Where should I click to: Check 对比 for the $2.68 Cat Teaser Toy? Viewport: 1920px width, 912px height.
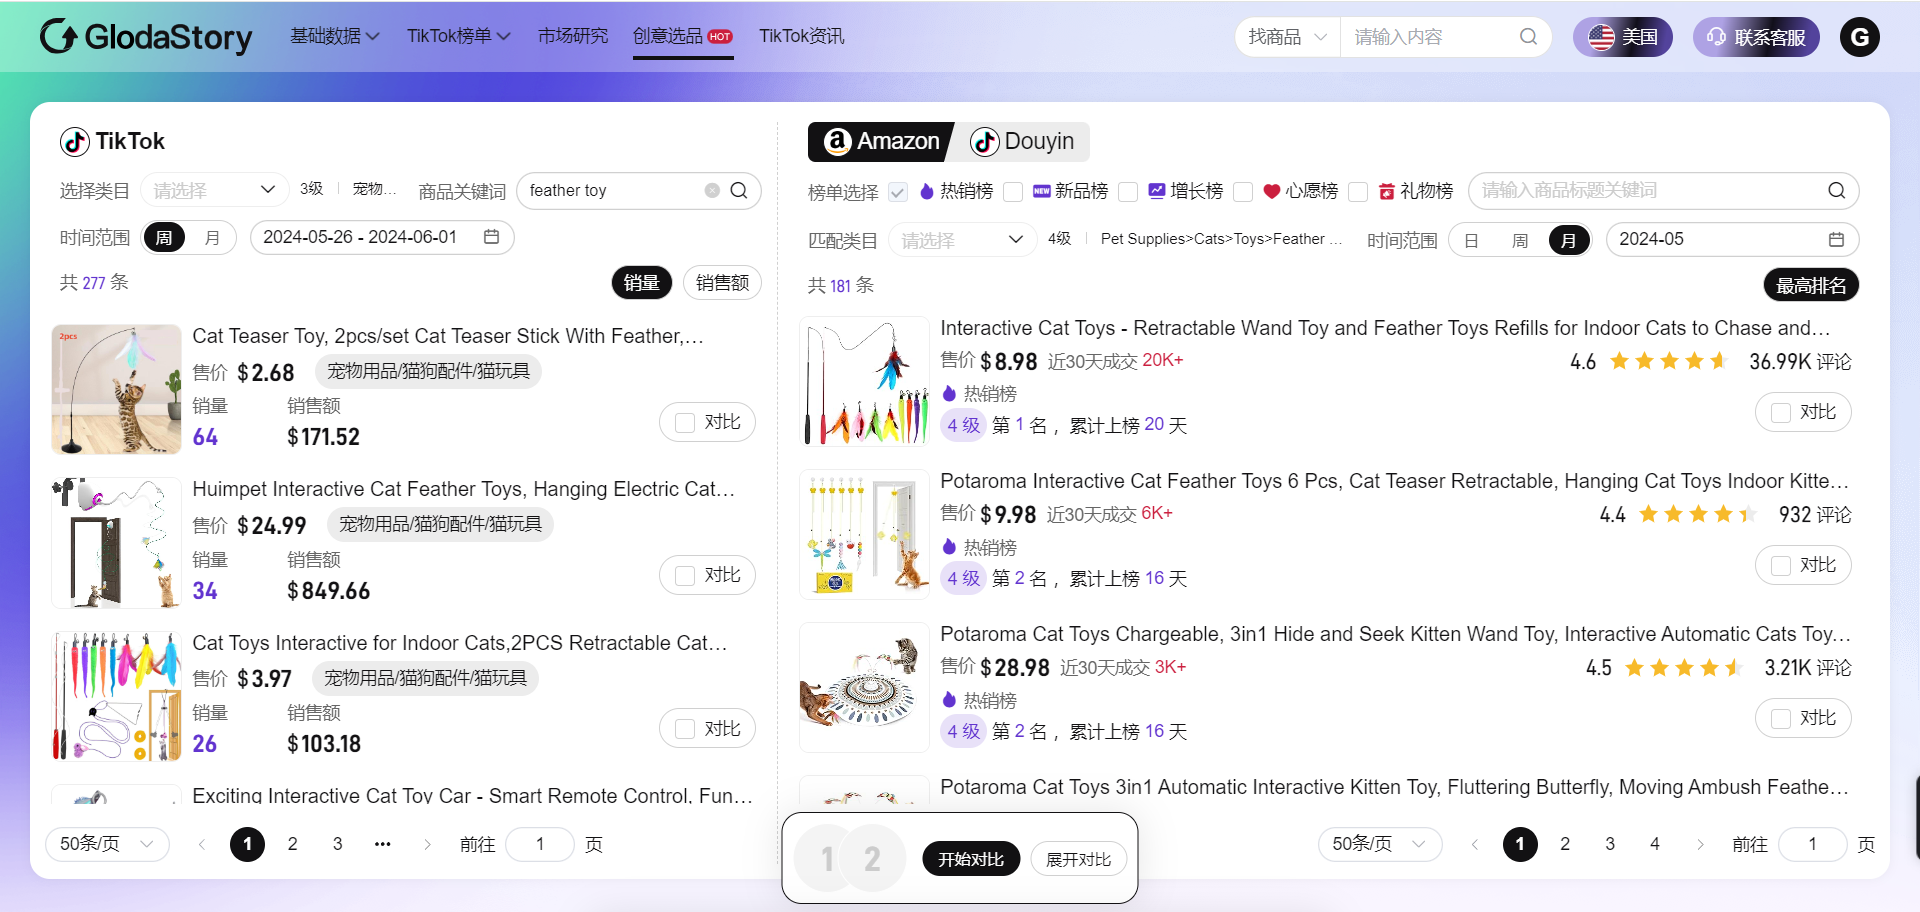[686, 423]
